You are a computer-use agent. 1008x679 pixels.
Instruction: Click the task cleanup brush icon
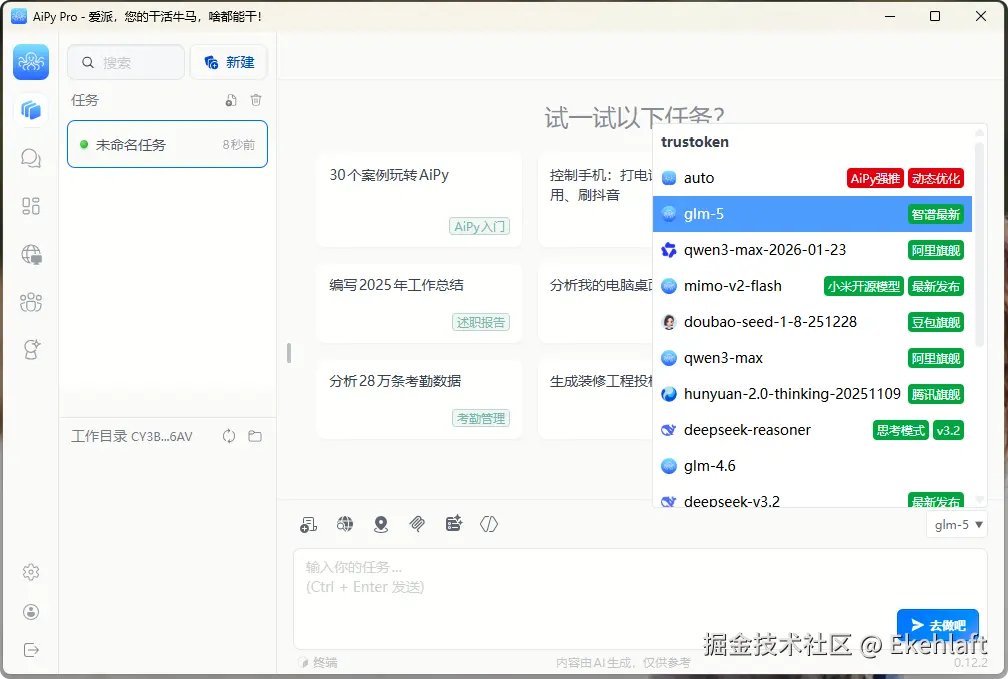coord(231,100)
